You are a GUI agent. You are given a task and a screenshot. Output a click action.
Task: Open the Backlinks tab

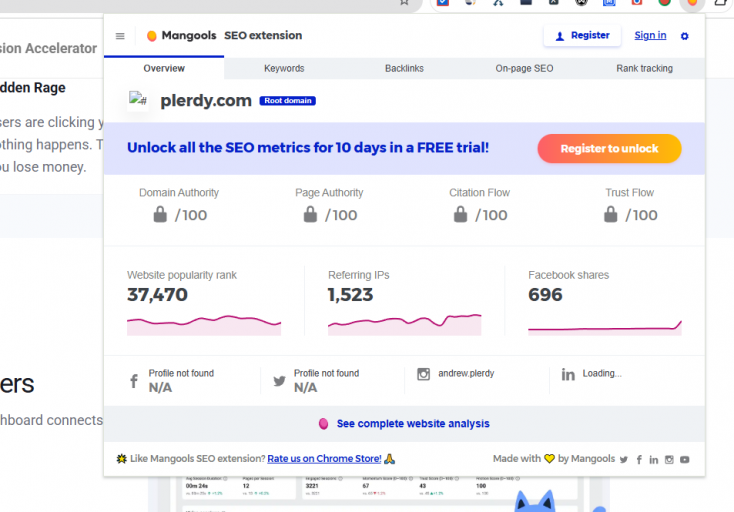click(x=404, y=68)
